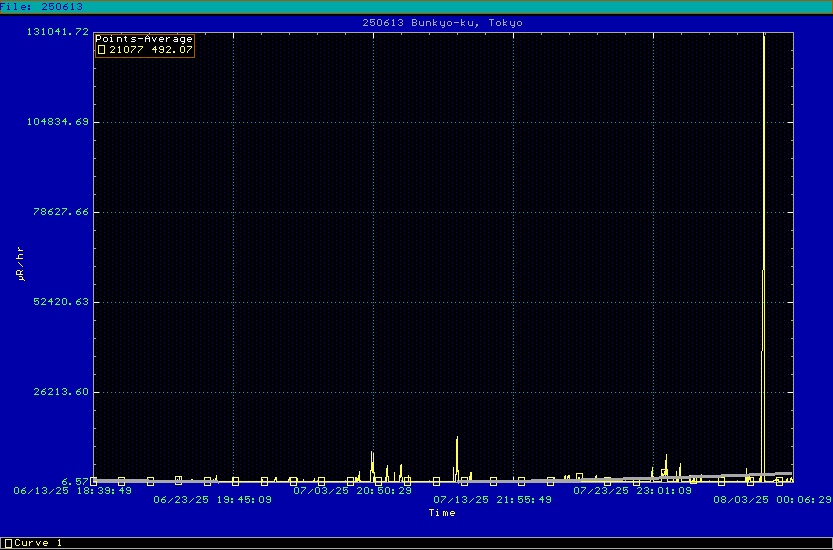
Task: Click the 06/23/25 19:45:09 time label
Action: (212, 500)
